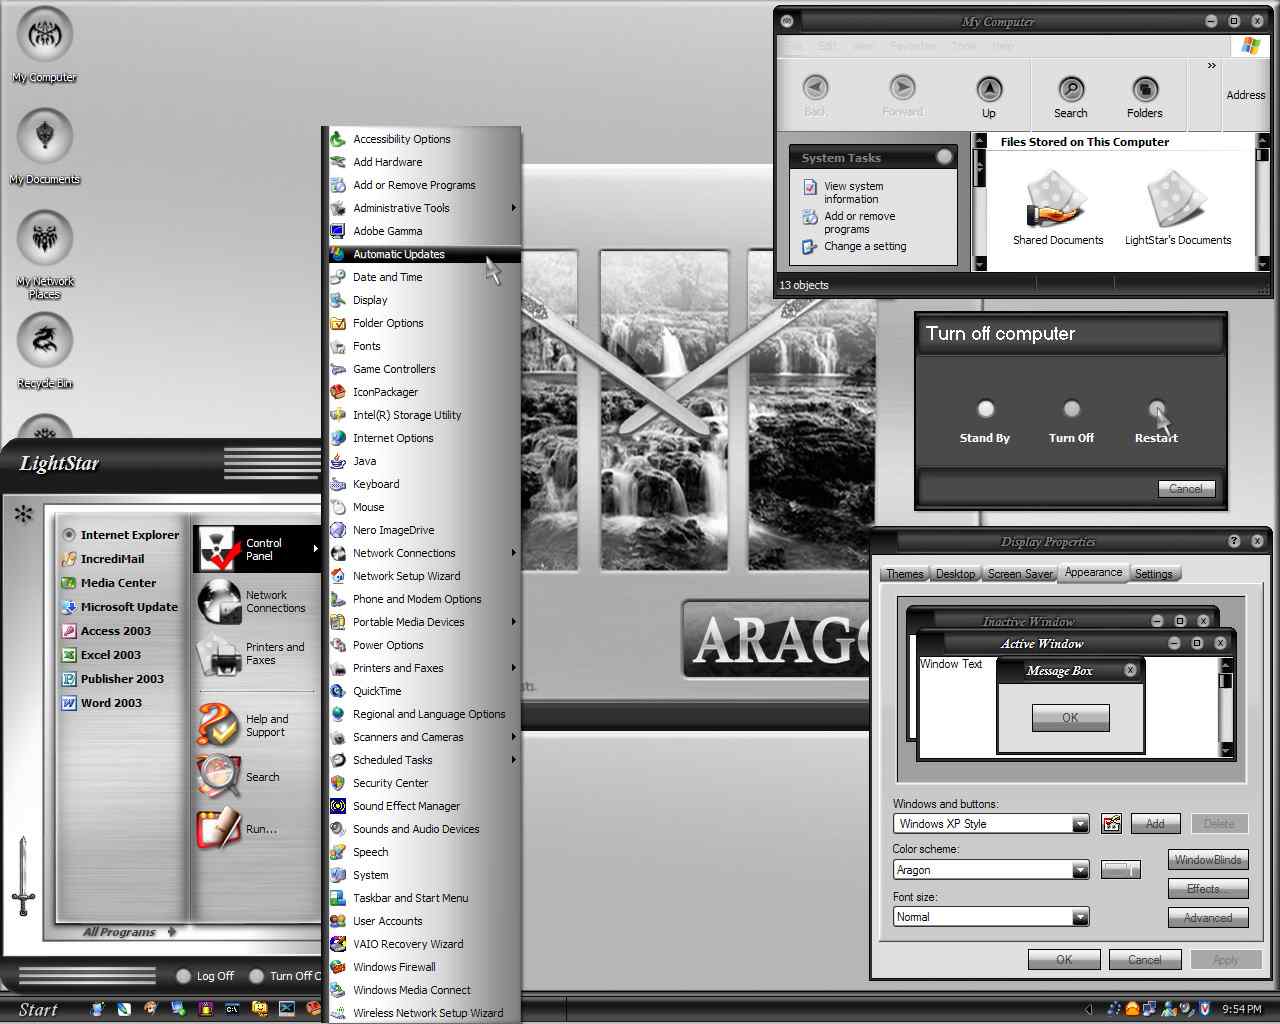Viewport: 1280px width, 1024px height.
Task: Select Taskbar and Start Menu entry
Action: point(425,898)
